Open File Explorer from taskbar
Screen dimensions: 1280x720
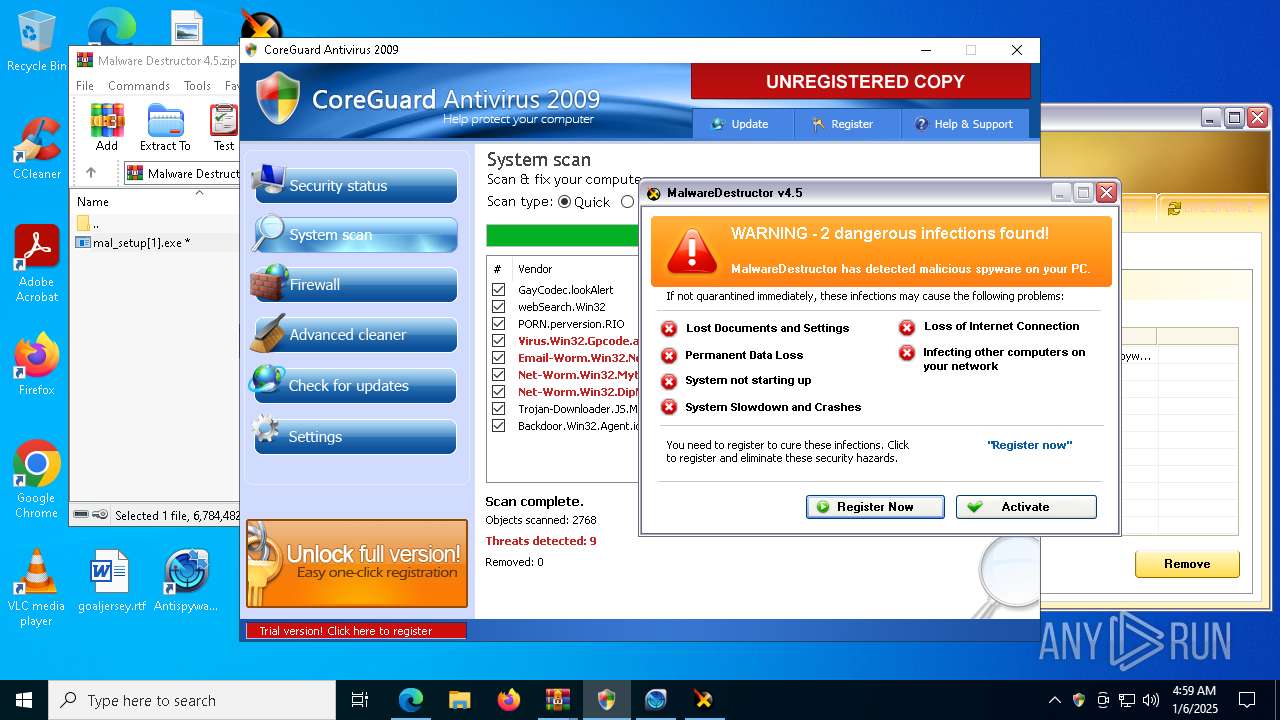(459, 700)
